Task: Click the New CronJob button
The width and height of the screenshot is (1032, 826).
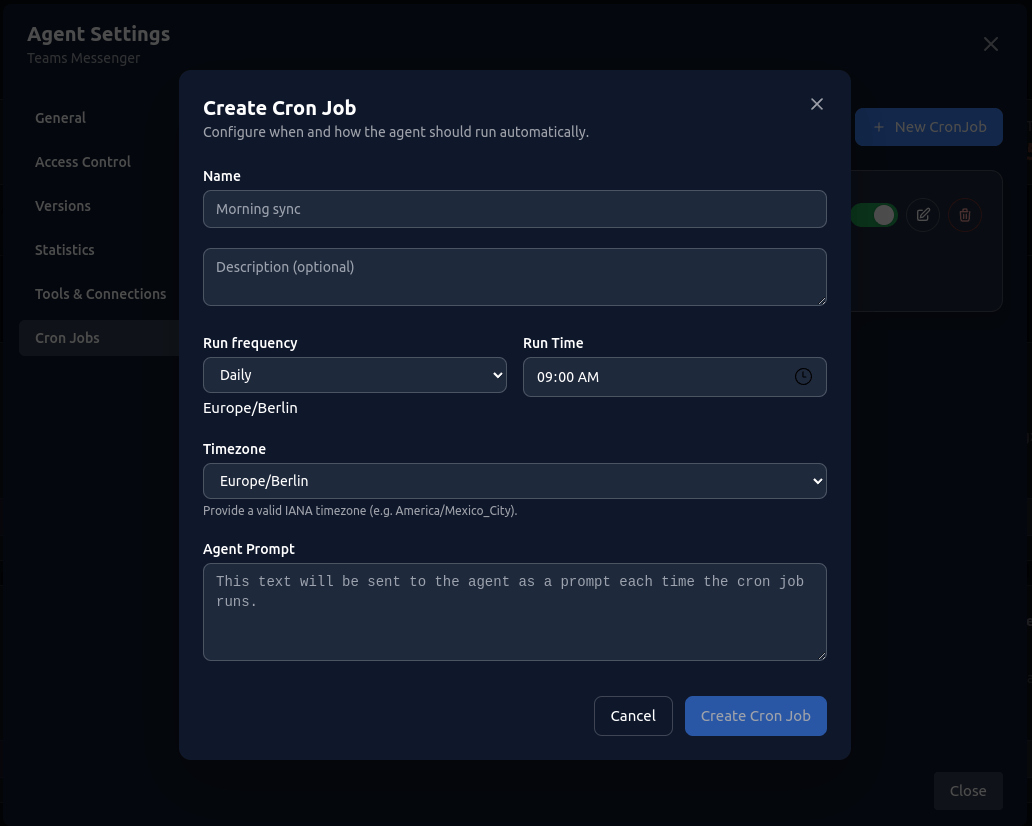Action: (x=929, y=127)
